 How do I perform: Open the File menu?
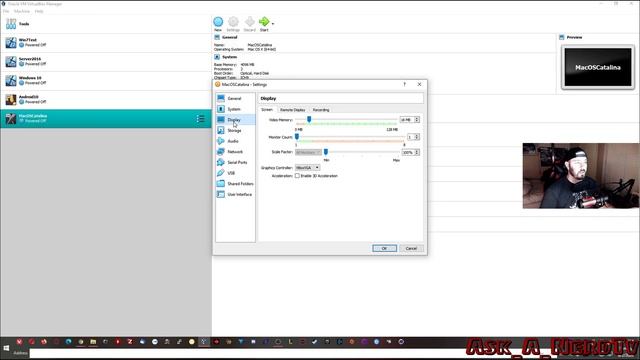(6, 11)
